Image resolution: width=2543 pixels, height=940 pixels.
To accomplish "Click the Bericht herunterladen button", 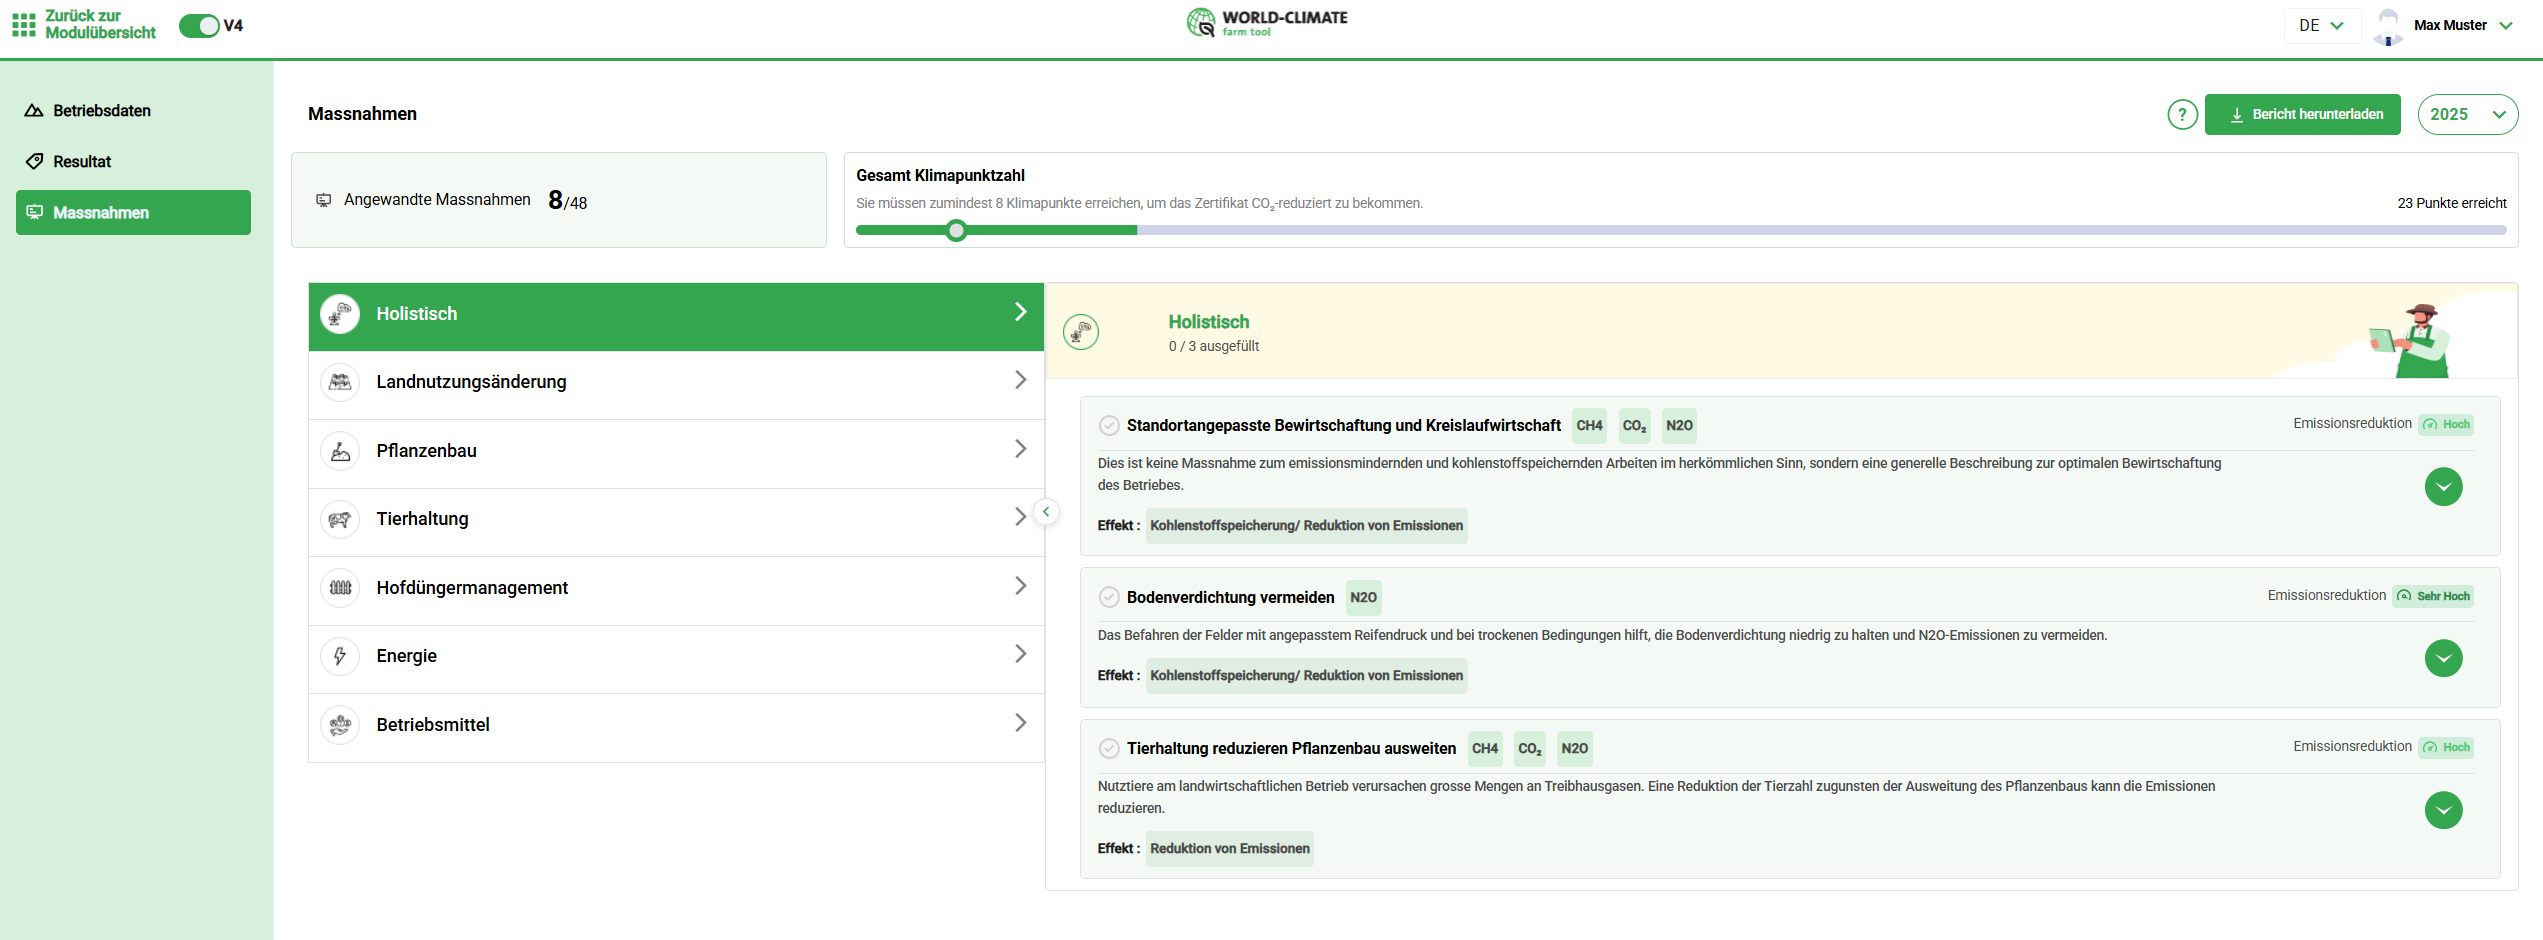I will click(2302, 115).
